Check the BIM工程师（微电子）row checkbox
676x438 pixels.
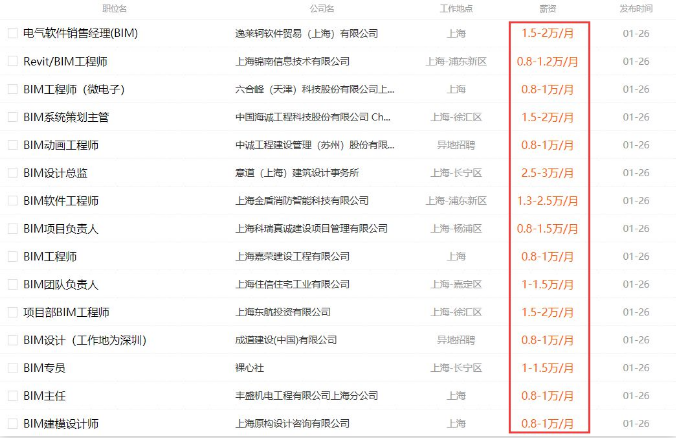pyautogui.click(x=13, y=89)
